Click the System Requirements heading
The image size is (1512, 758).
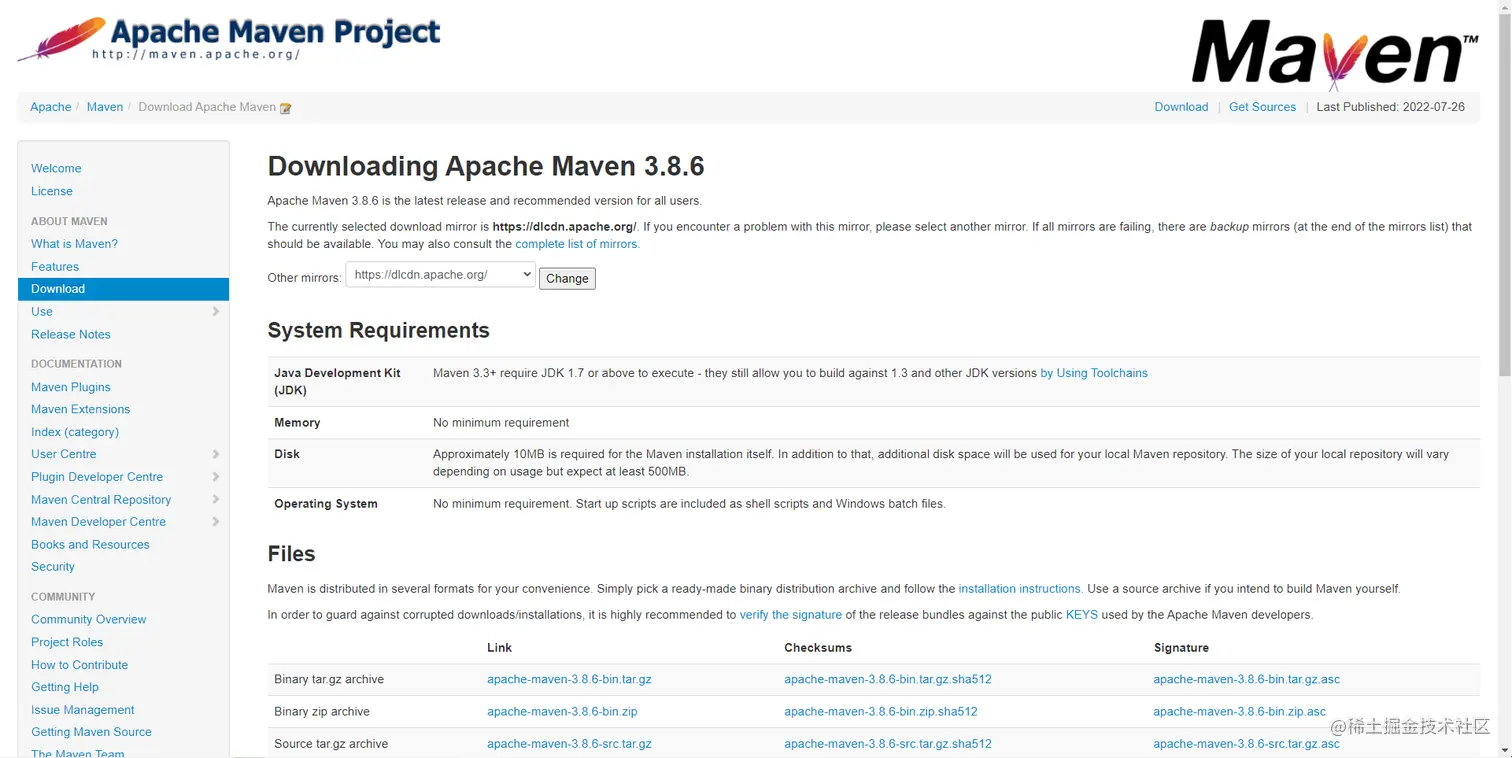point(378,331)
